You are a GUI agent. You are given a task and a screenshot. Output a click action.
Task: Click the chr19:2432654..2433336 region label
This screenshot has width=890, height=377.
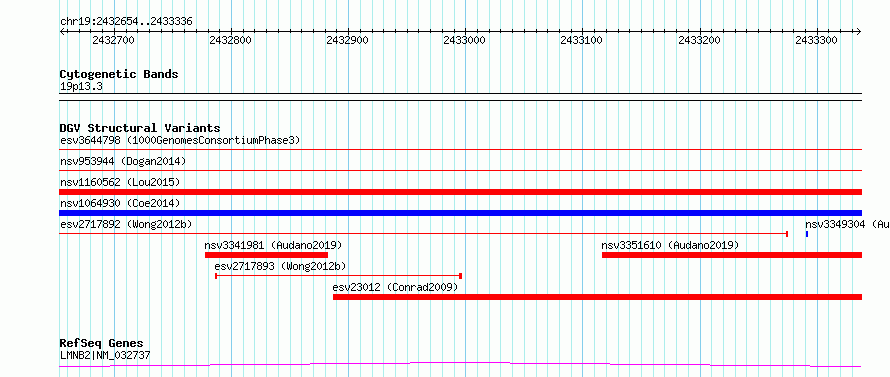(126, 22)
